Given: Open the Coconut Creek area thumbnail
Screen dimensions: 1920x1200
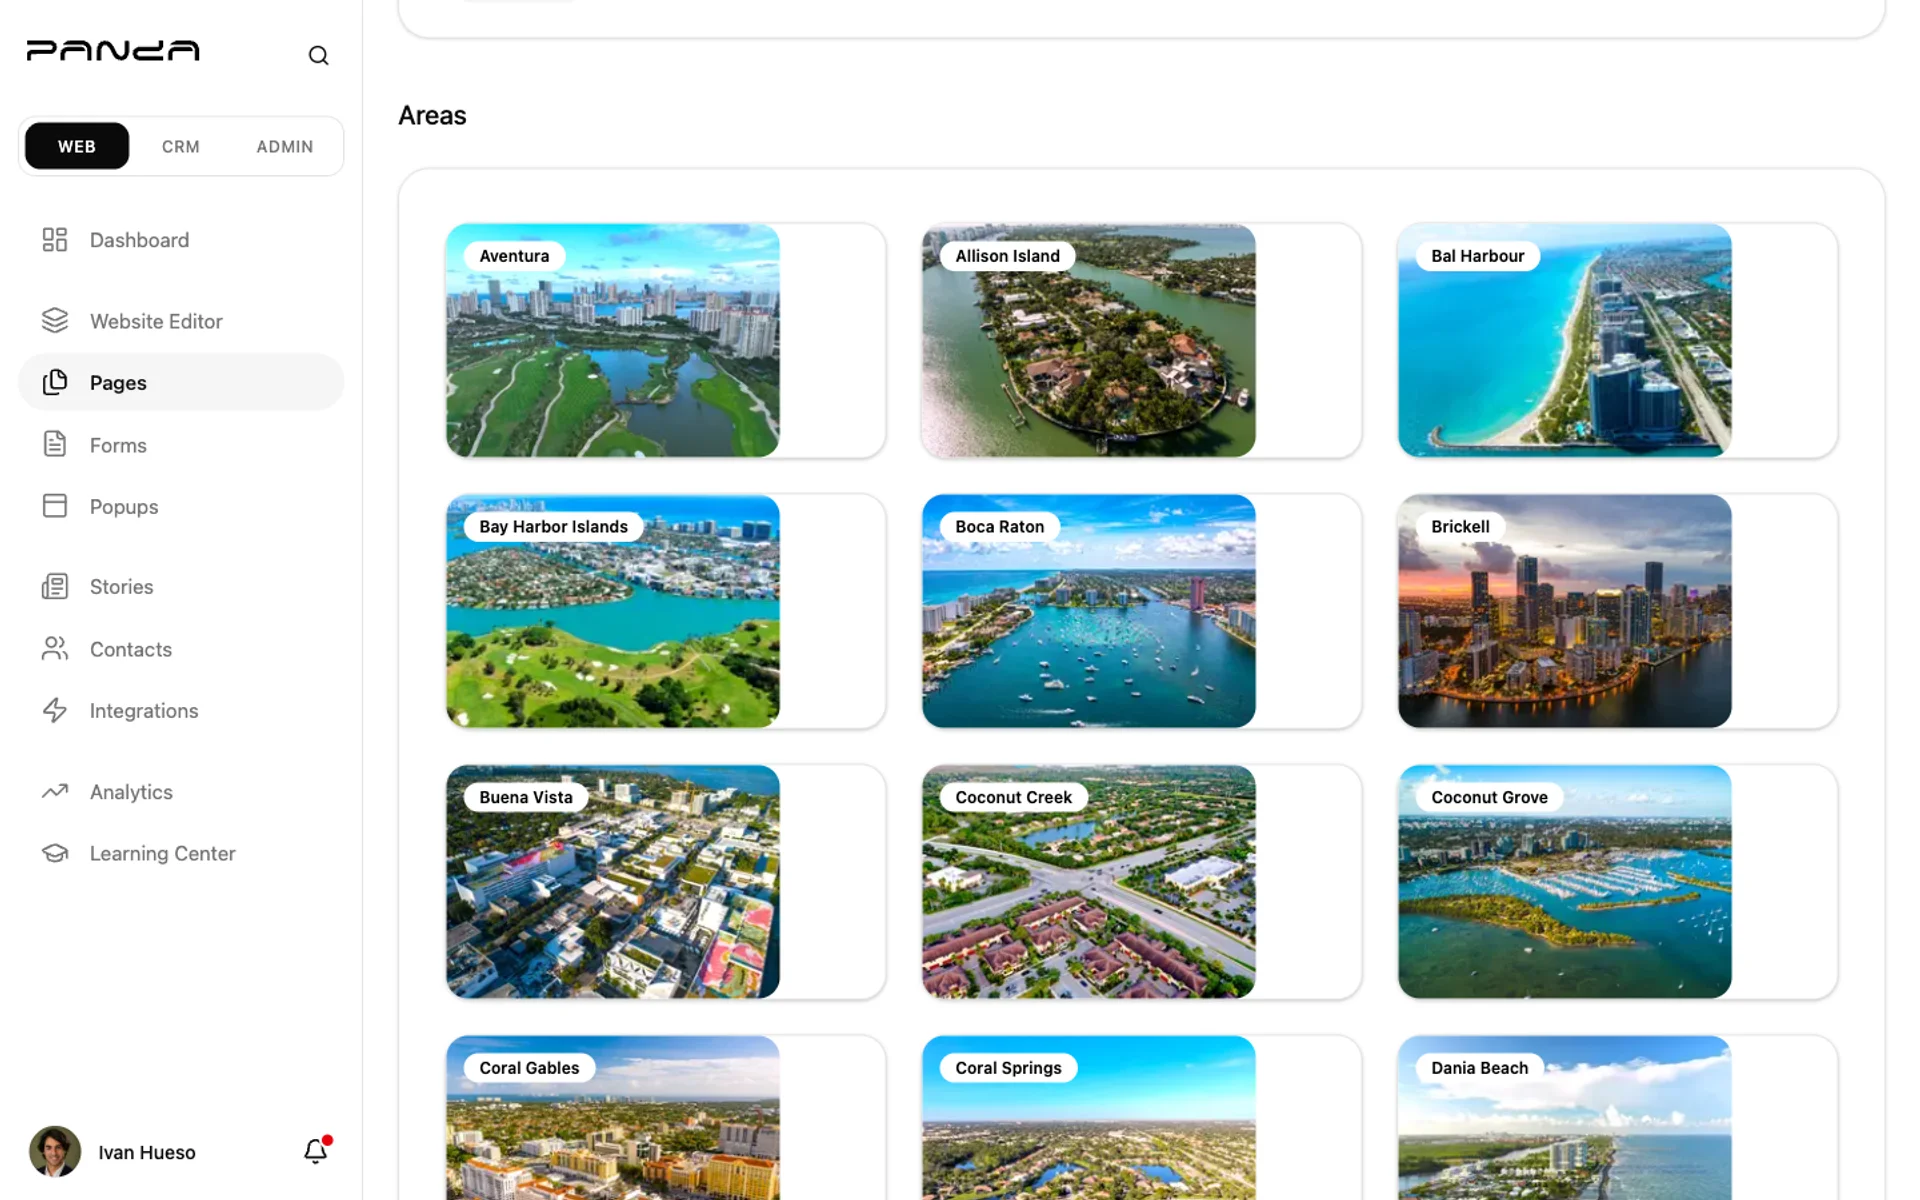Looking at the screenshot, I should pyautogui.click(x=1089, y=882).
